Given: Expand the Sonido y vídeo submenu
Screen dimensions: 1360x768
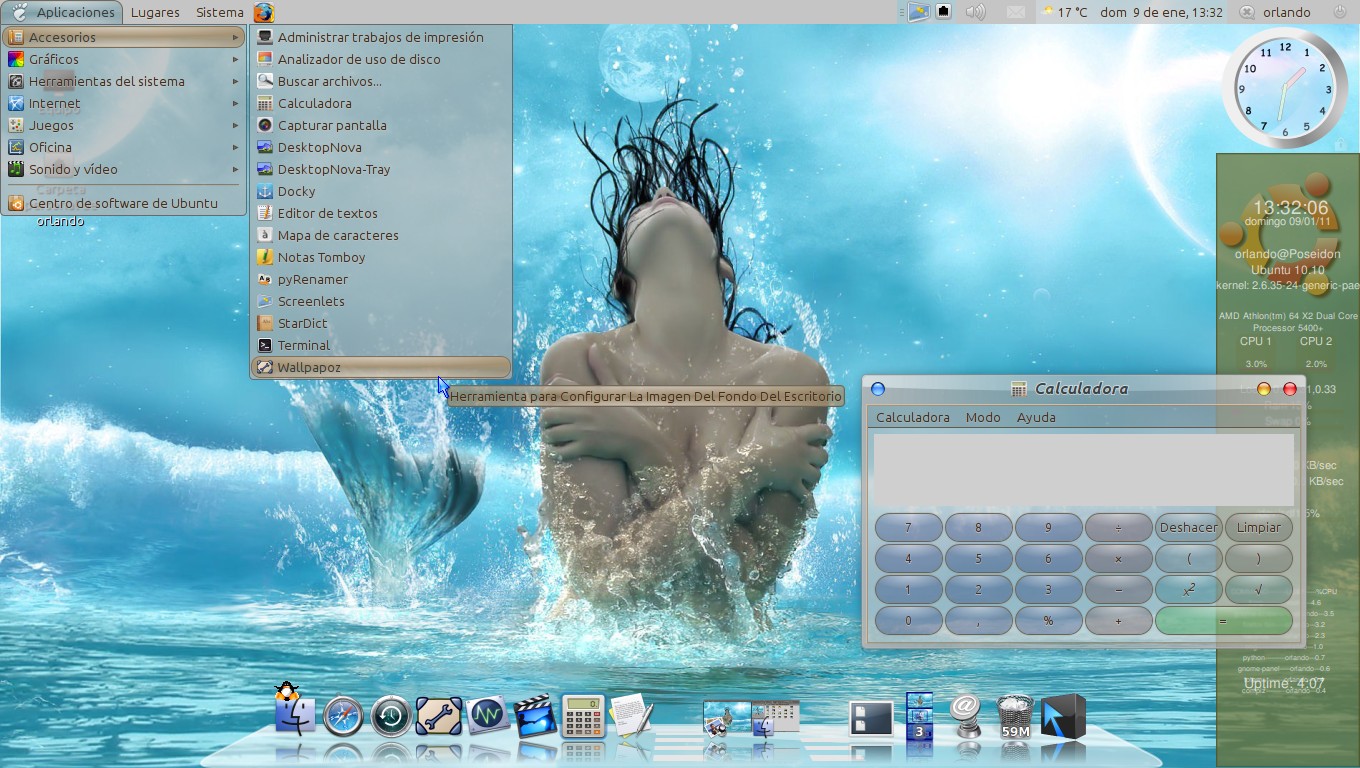Looking at the screenshot, I should point(124,169).
